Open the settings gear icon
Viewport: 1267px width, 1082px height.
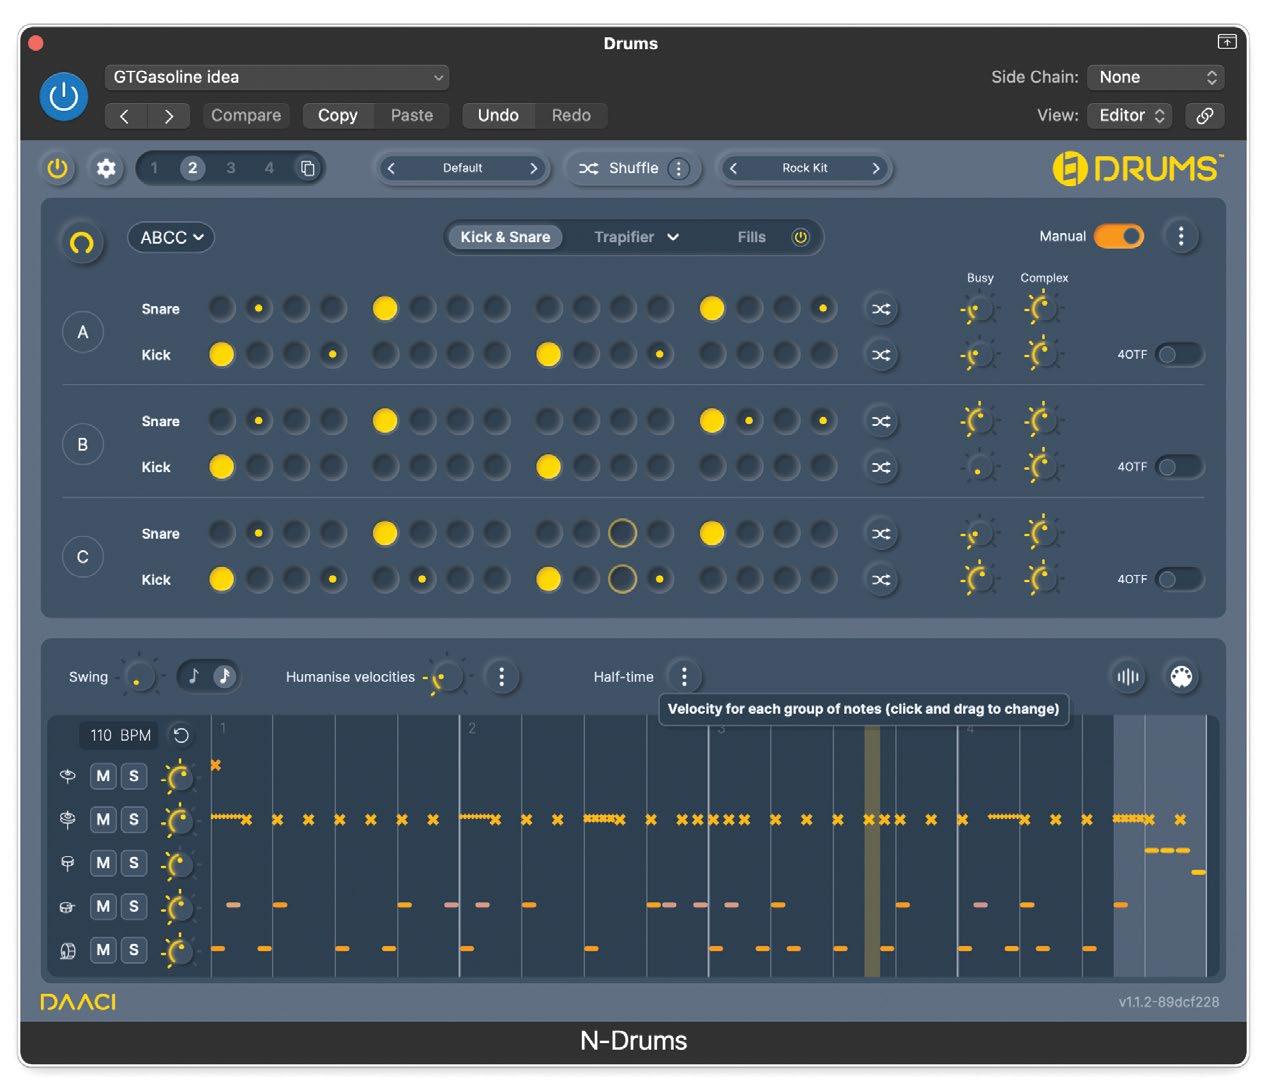pyautogui.click(x=106, y=168)
